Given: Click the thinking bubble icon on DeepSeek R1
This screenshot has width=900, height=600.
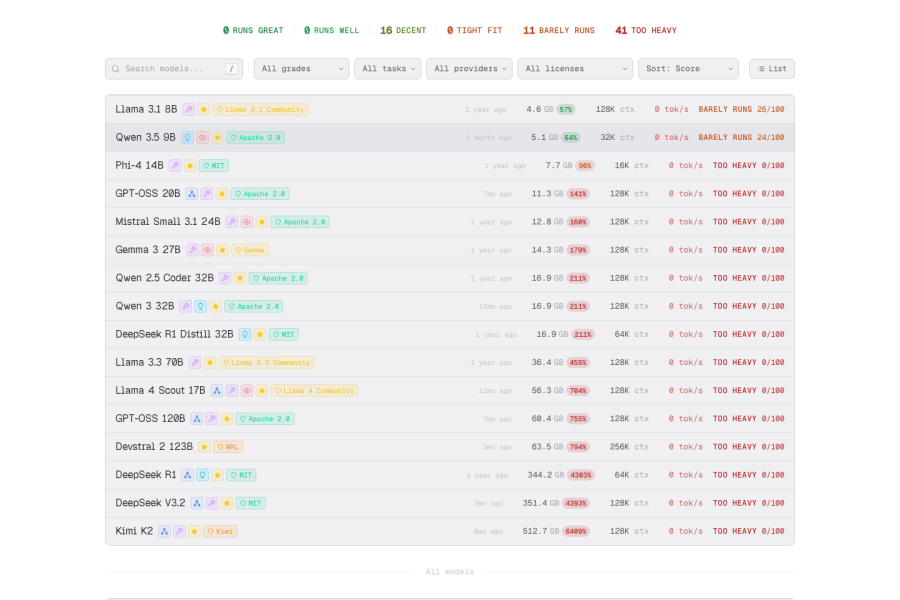Looking at the screenshot, I should pyautogui.click(x=202, y=475).
